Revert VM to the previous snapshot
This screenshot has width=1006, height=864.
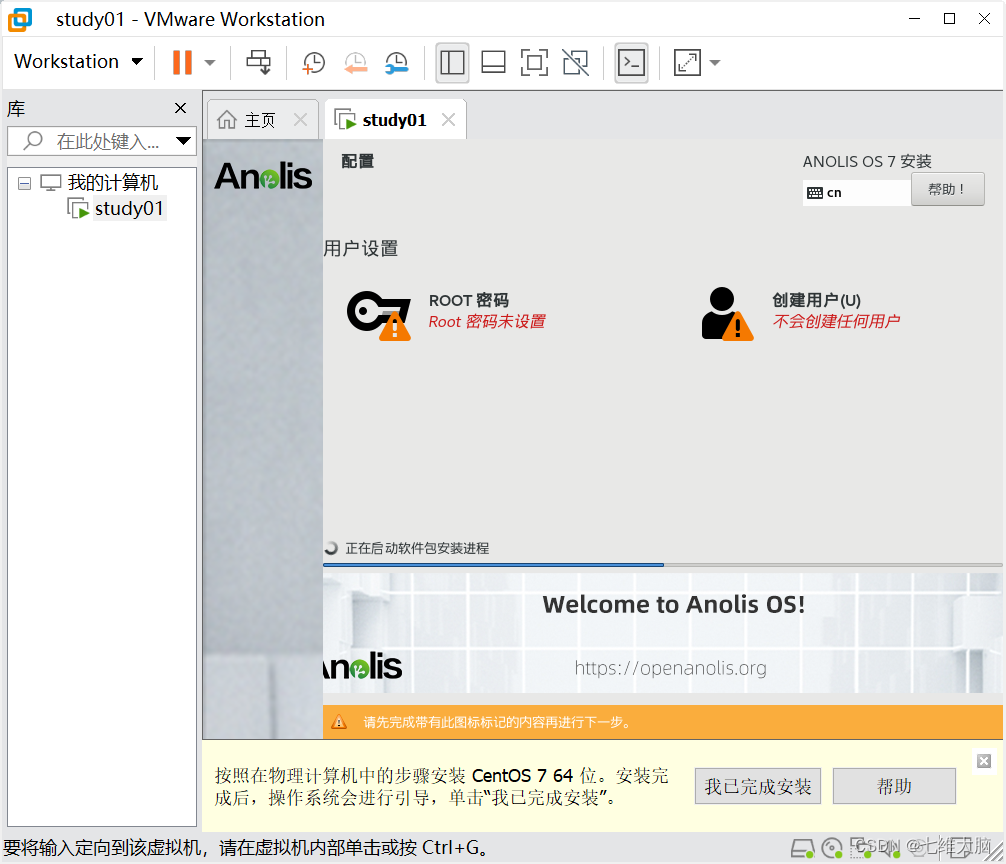[355, 63]
